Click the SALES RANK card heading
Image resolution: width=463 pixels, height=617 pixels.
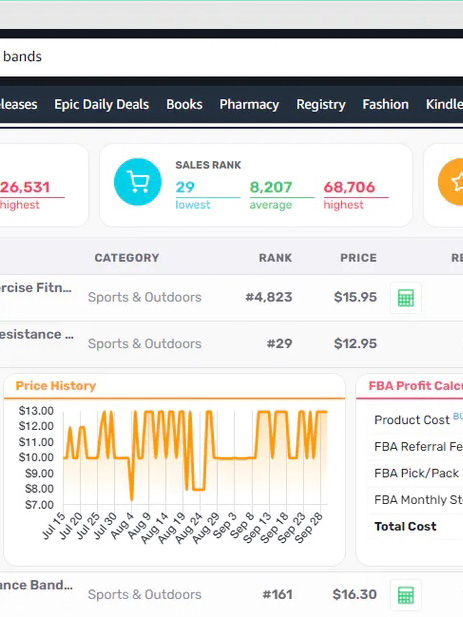[208, 165]
